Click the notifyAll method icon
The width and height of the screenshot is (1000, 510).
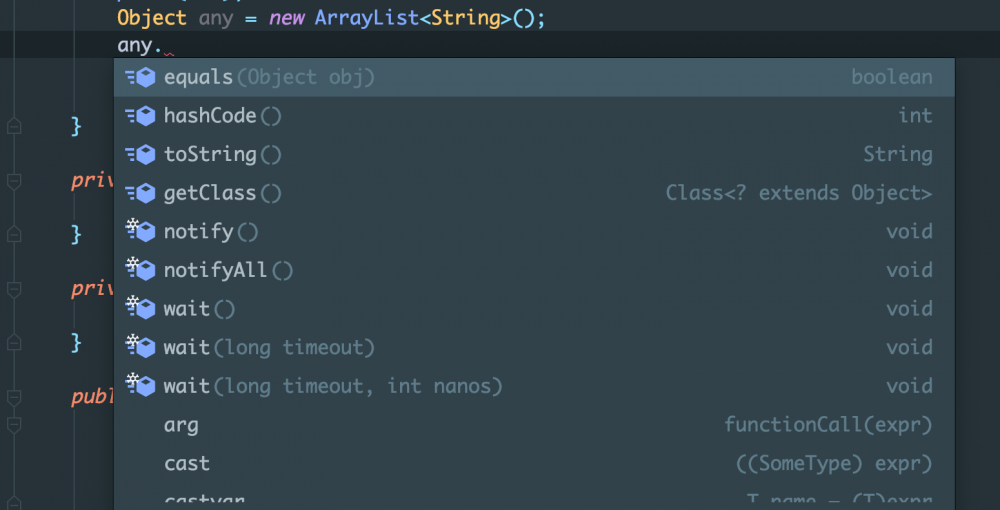(x=140, y=270)
